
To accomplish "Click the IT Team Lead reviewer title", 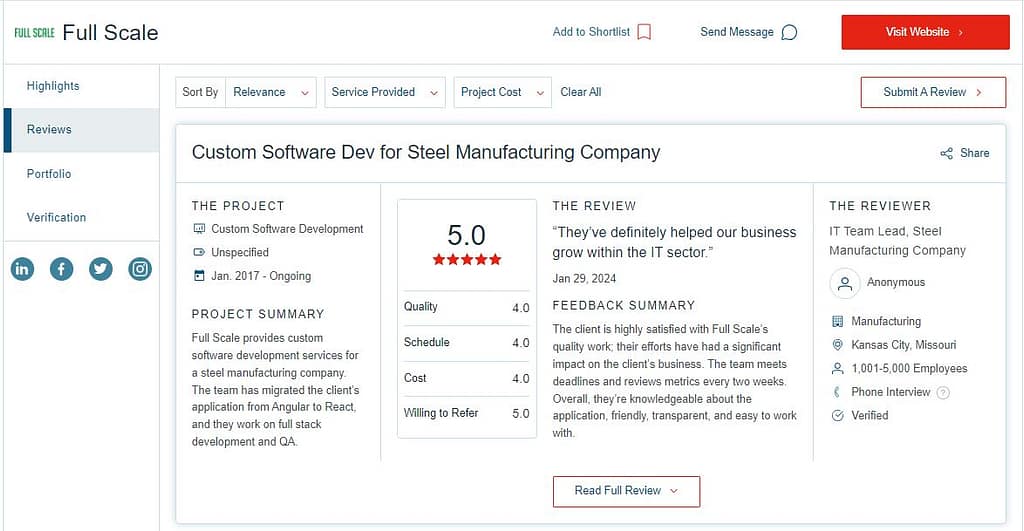I will (x=897, y=241).
